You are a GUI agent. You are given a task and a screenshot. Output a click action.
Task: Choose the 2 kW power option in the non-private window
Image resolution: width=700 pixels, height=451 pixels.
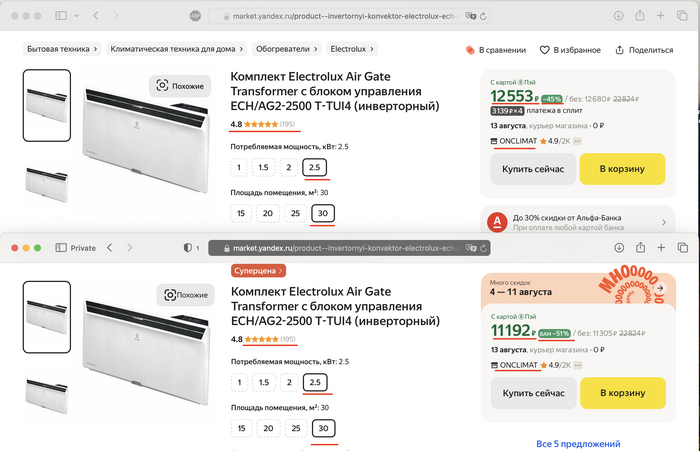click(289, 168)
